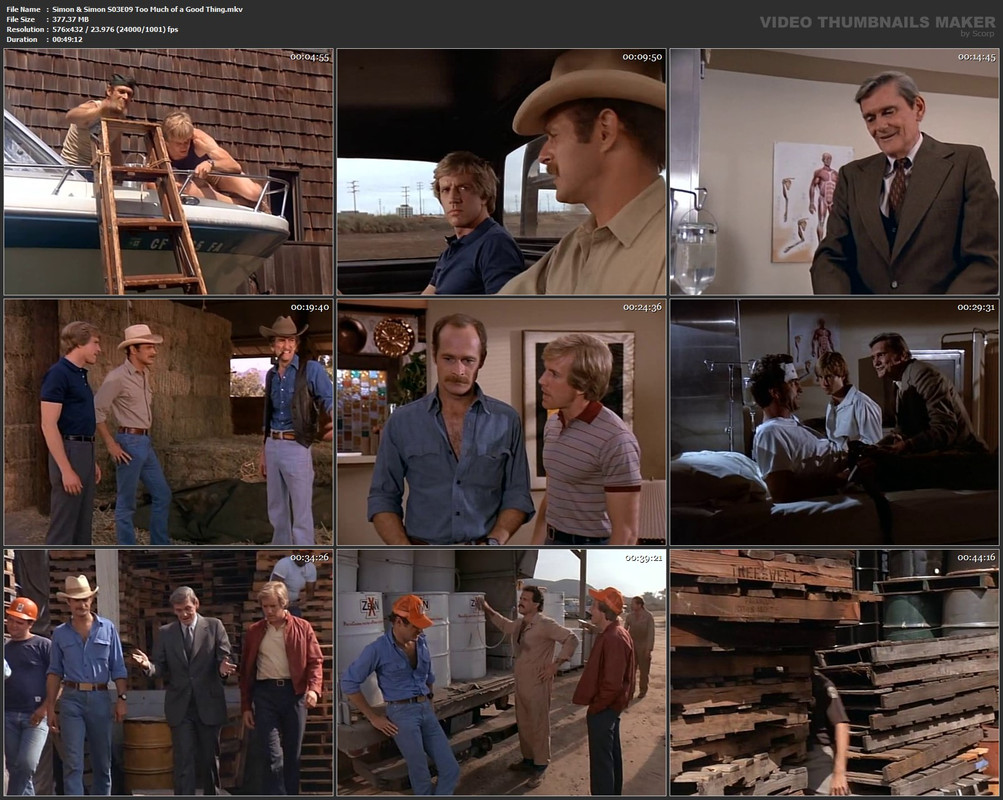The height and width of the screenshot is (800, 1003).
Task: Click the duration value '00:49:12'
Action: (x=67, y=40)
